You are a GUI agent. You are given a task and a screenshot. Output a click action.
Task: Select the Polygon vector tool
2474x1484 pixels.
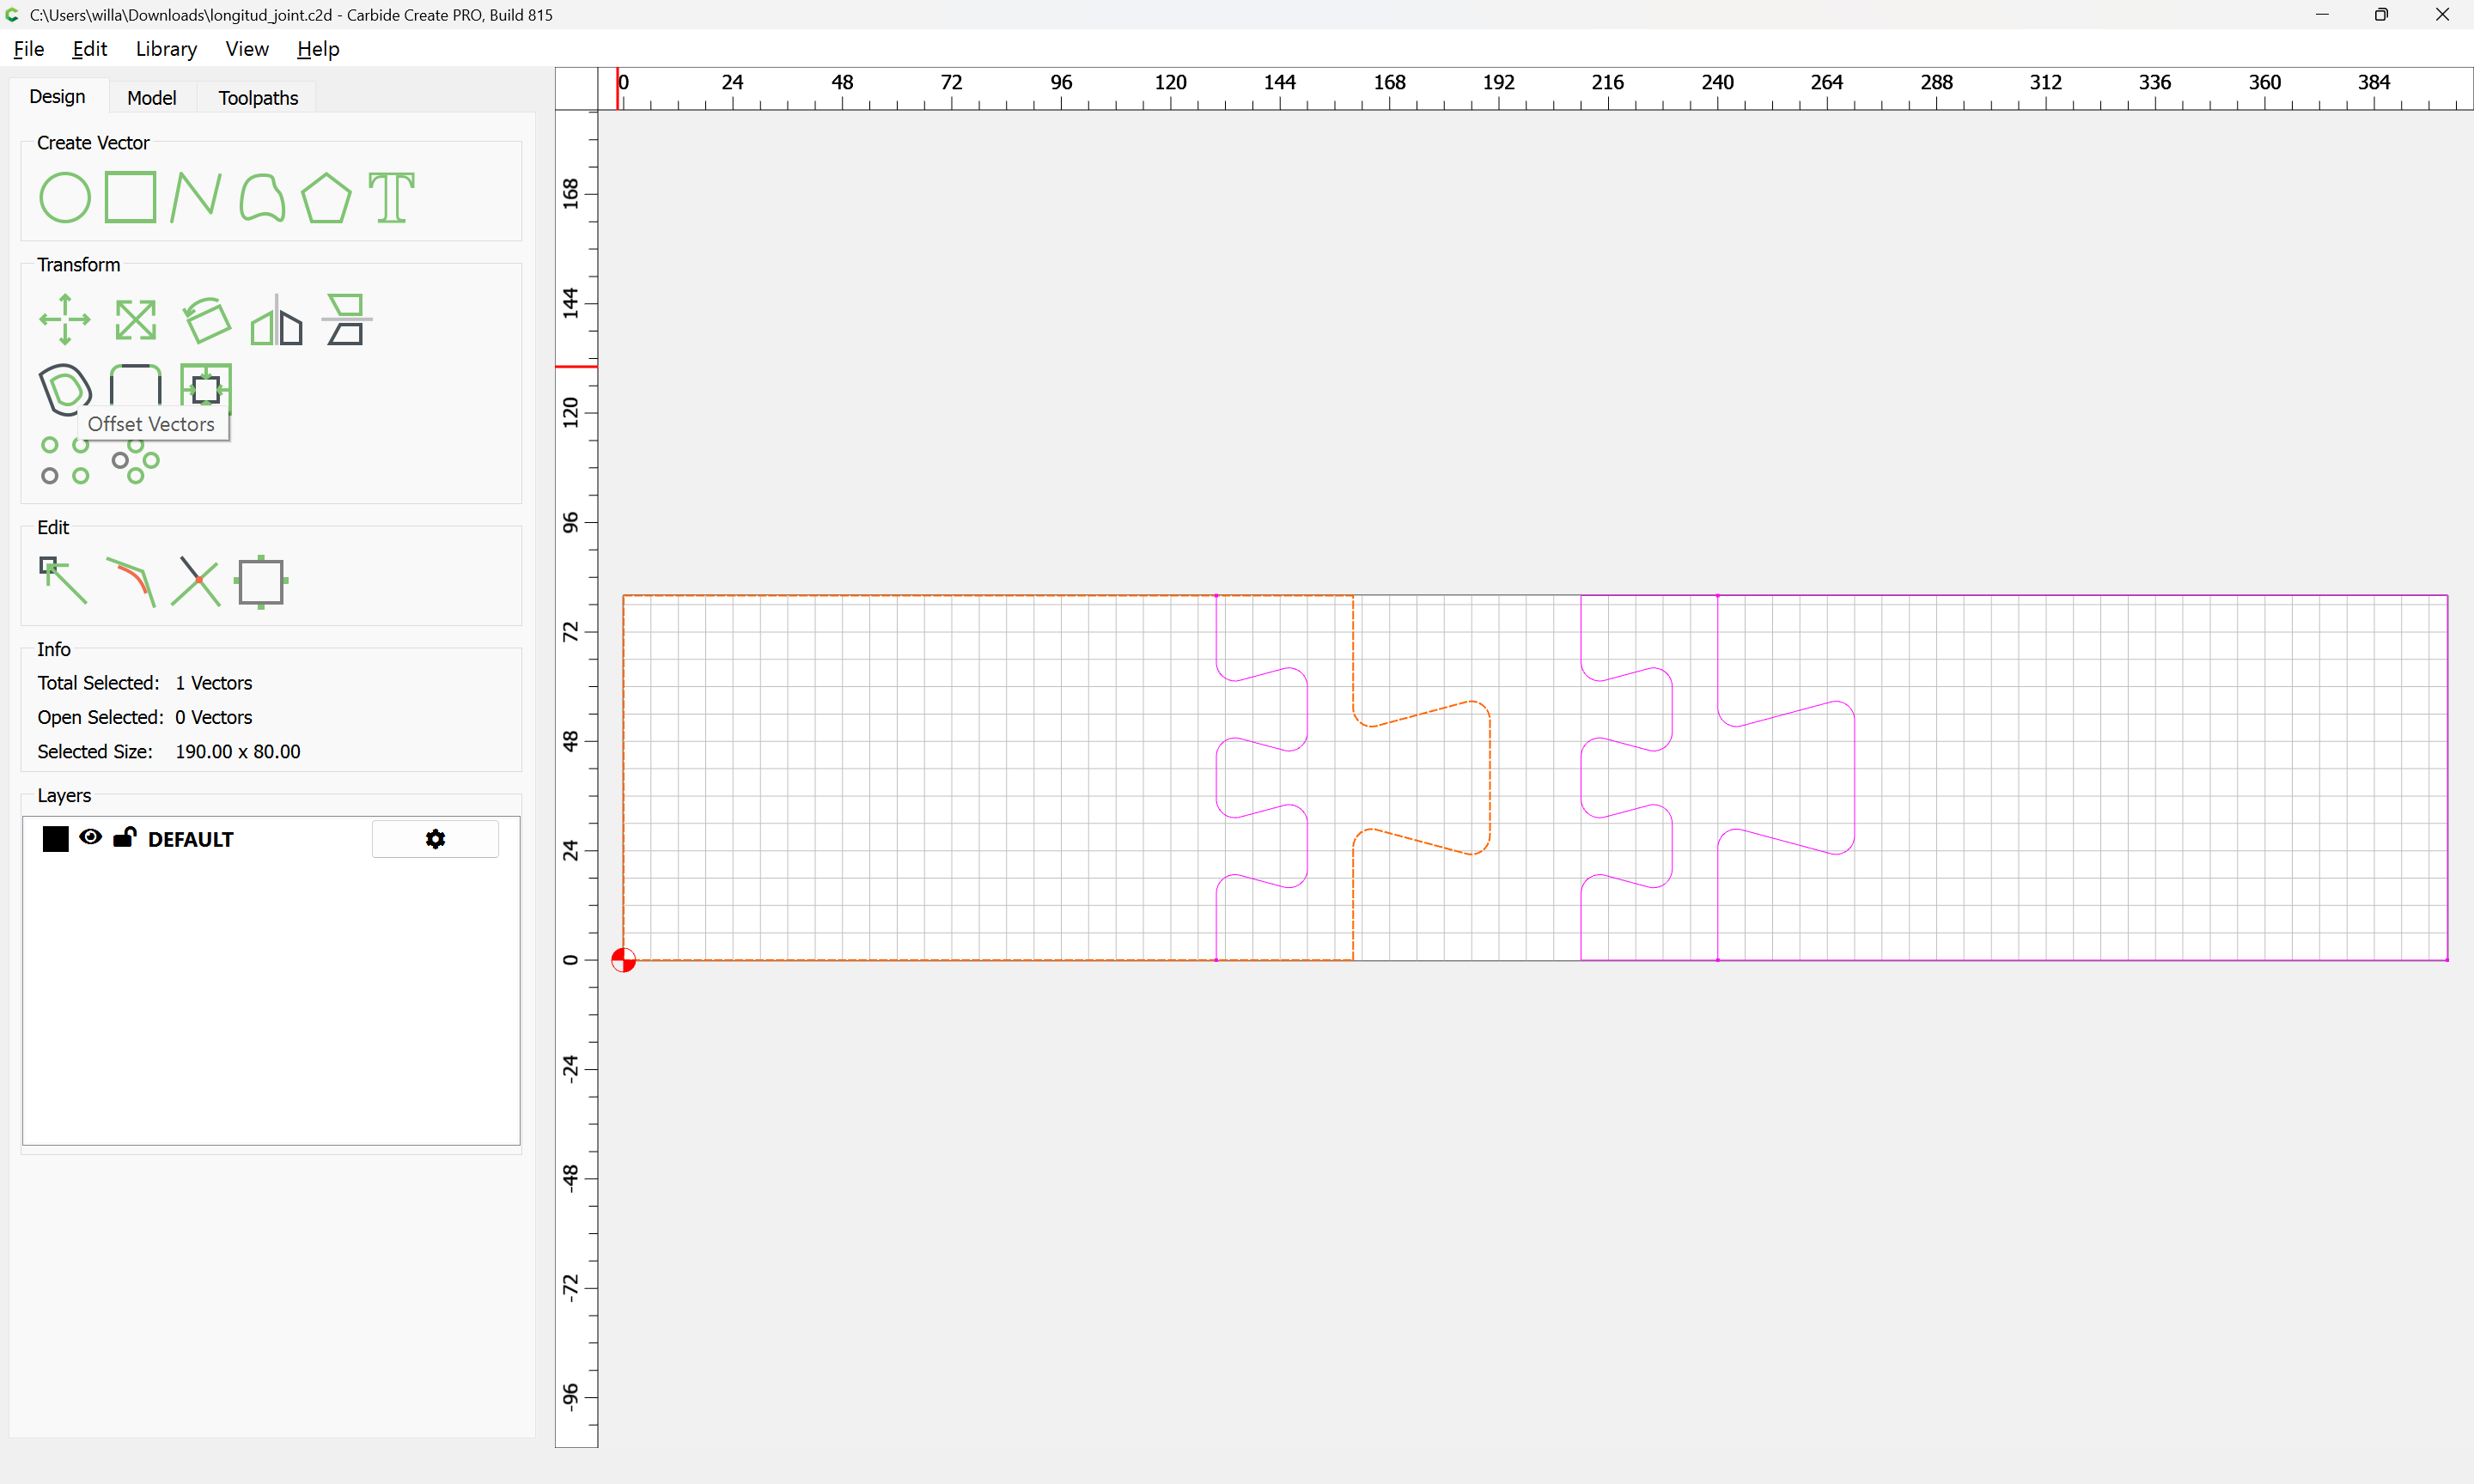326,197
